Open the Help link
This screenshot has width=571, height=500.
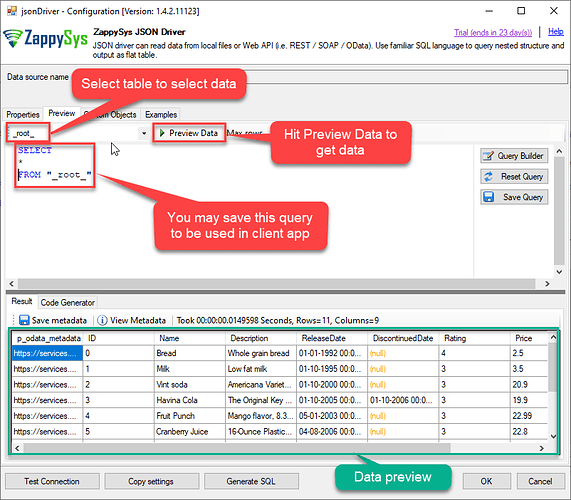(556, 32)
